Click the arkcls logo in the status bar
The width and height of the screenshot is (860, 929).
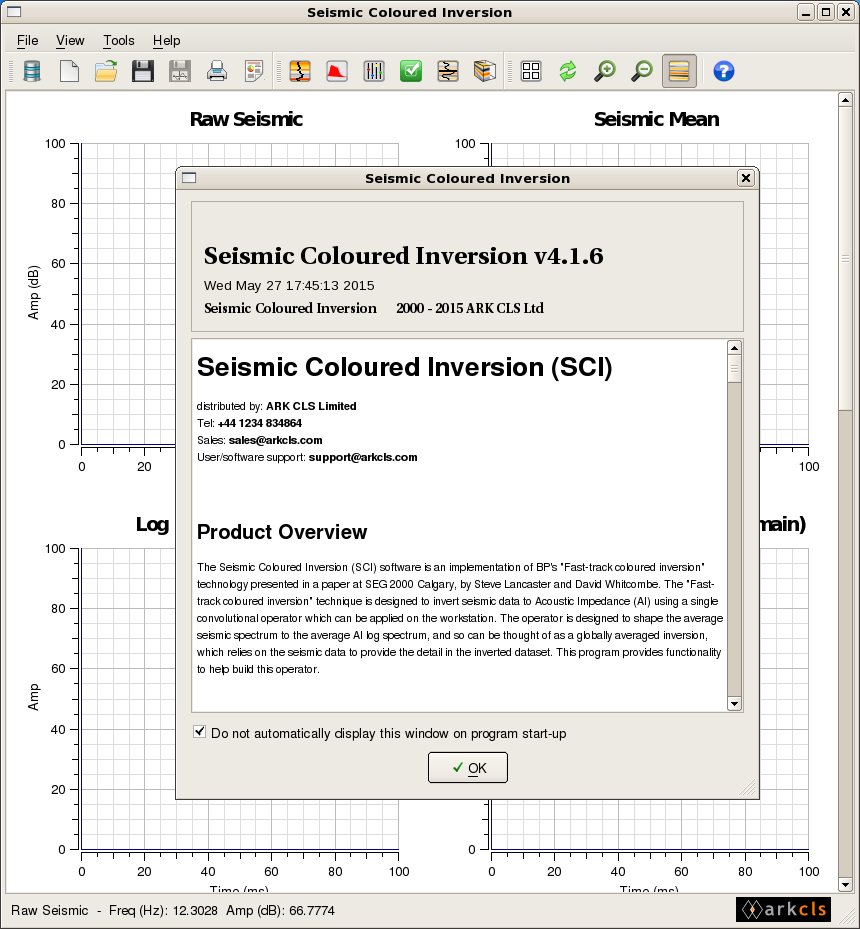coord(784,909)
